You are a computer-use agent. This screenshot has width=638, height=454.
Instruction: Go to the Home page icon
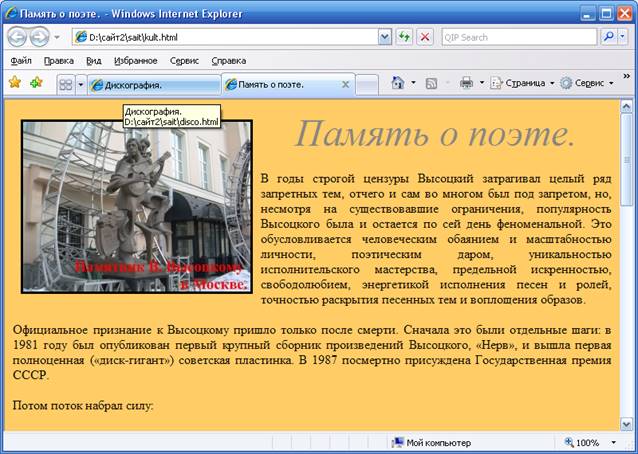pyautogui.click(x=397, y=83)
